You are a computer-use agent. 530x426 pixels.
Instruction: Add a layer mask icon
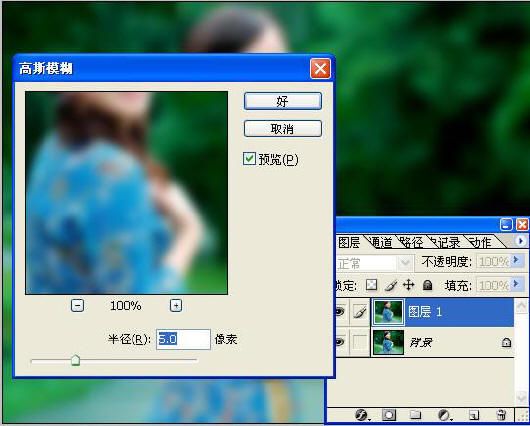(389, 415)
